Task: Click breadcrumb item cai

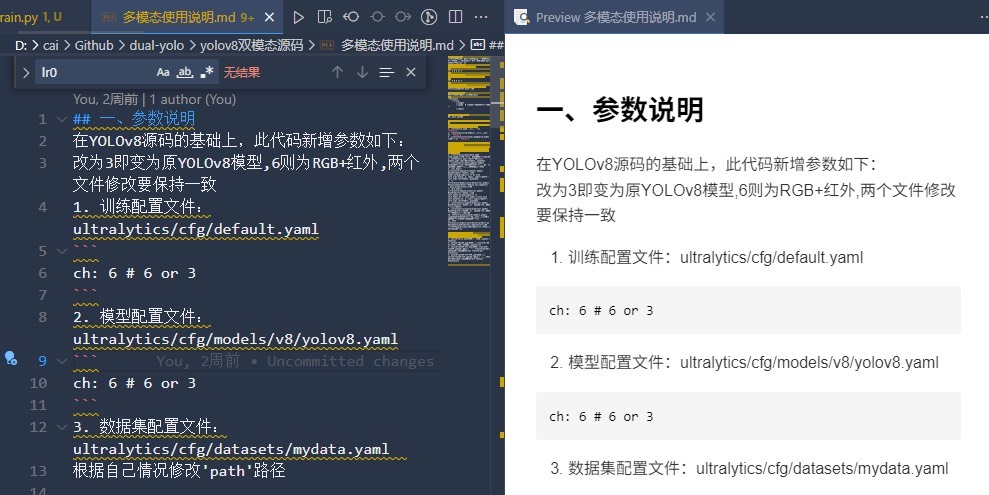Action: point(51,45)
